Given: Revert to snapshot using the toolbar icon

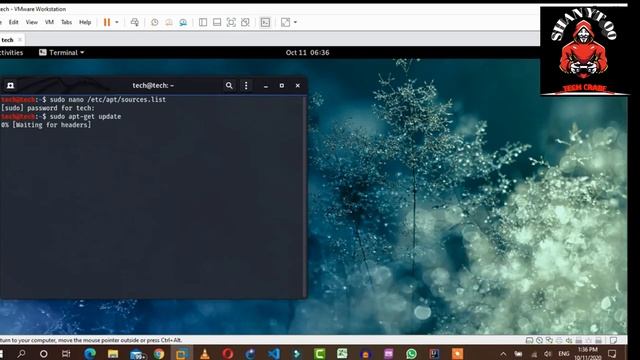Looking at the screenshot, I should [x=169, y=22].
